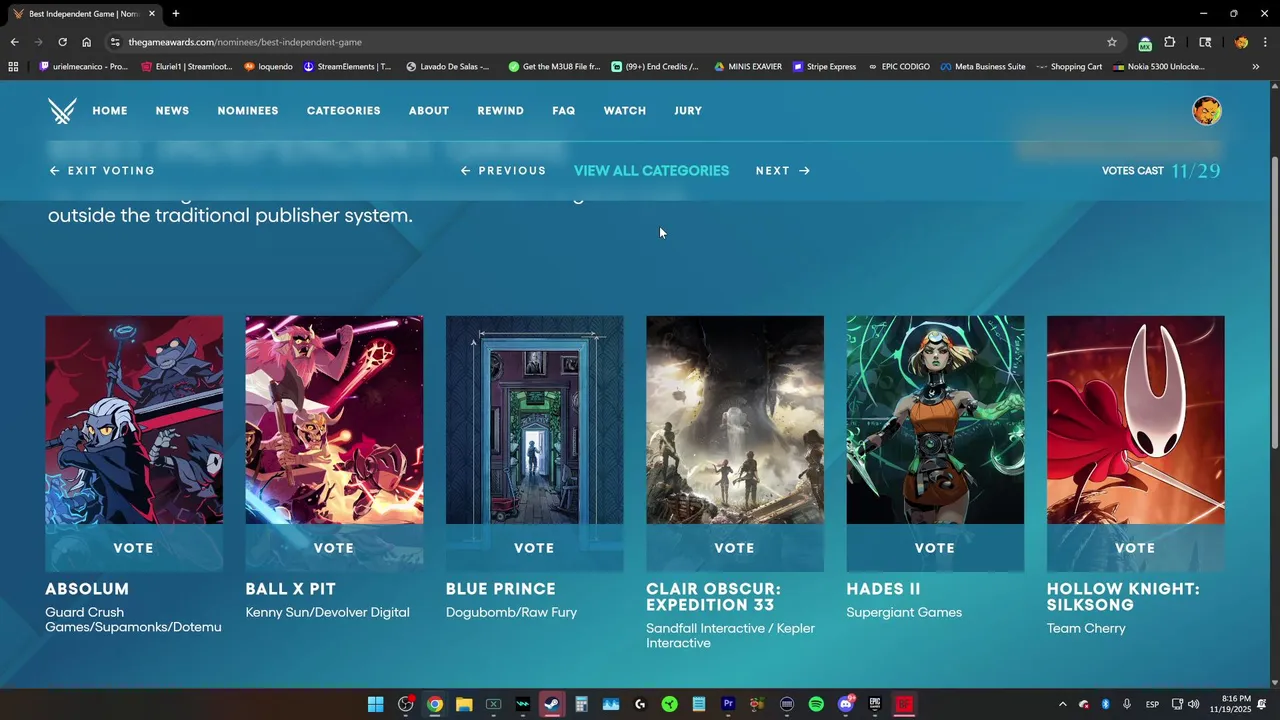Open Adobe Premiere Pro from the taskbar
This screenshot has height=720, width=1280.
pyautogui.click(x=728, y=704)
